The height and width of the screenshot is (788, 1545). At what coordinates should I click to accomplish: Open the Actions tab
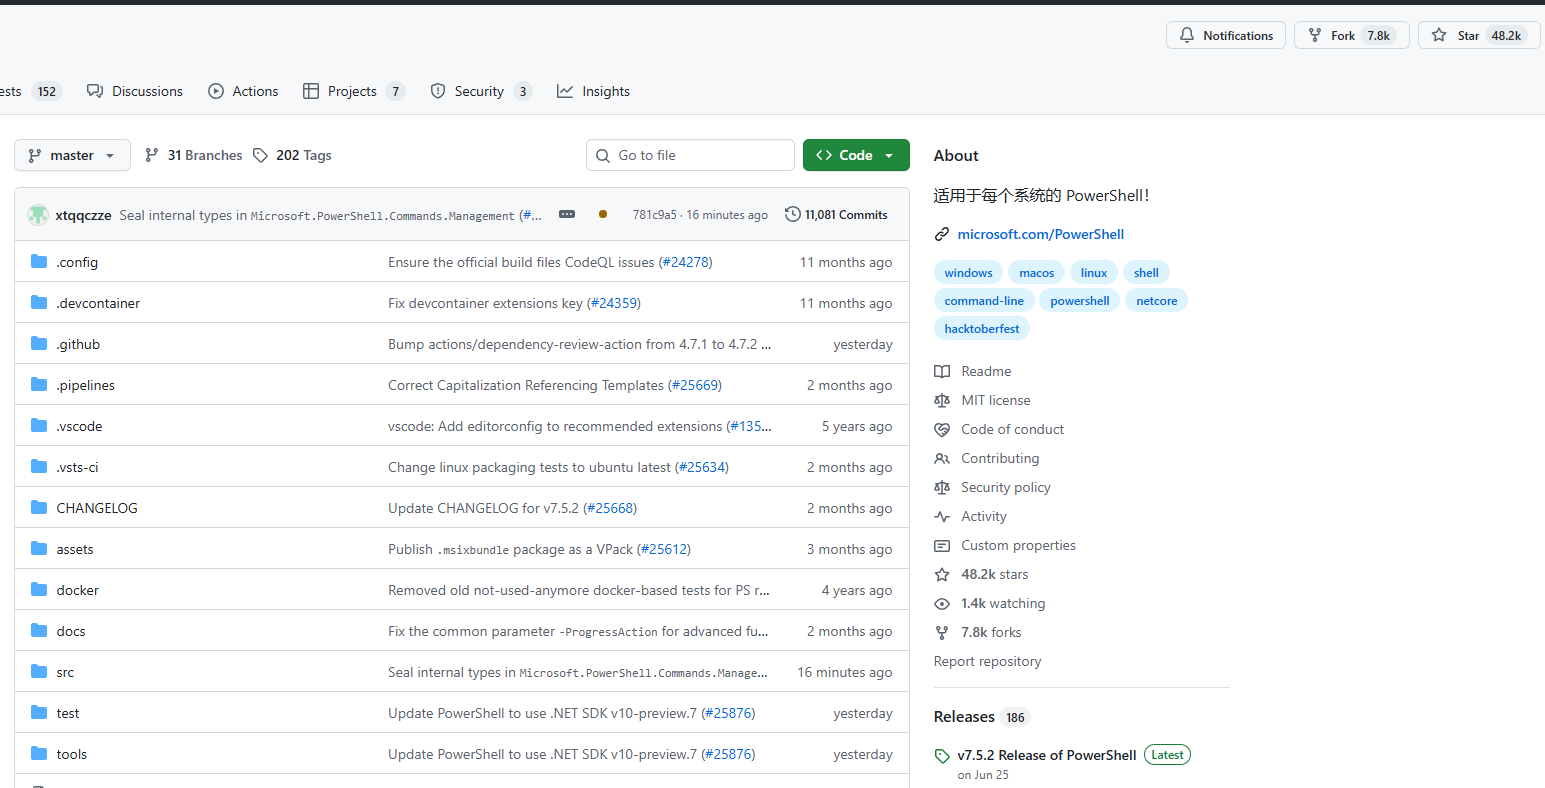point(243,91)
